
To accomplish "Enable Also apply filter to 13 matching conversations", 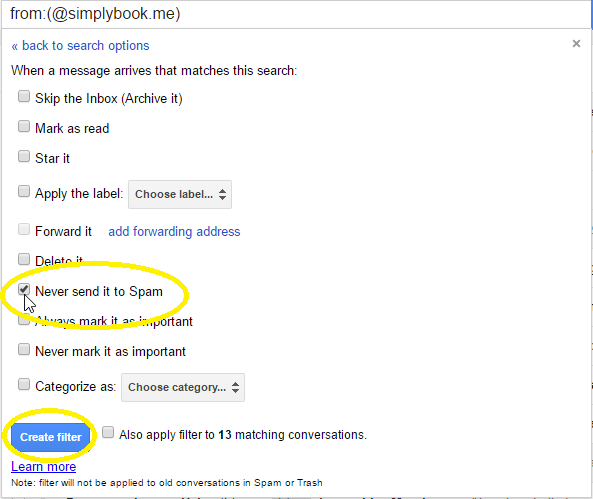I will point(108,432).
